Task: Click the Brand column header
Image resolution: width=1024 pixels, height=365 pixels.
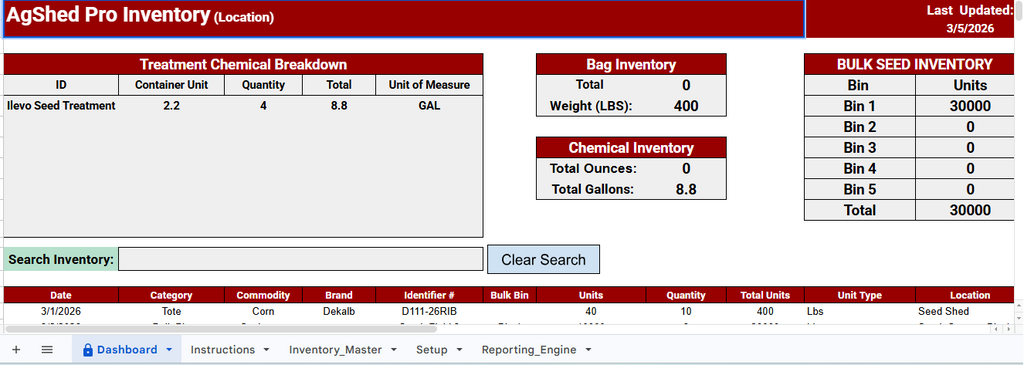Action: (x=339, y=295)
